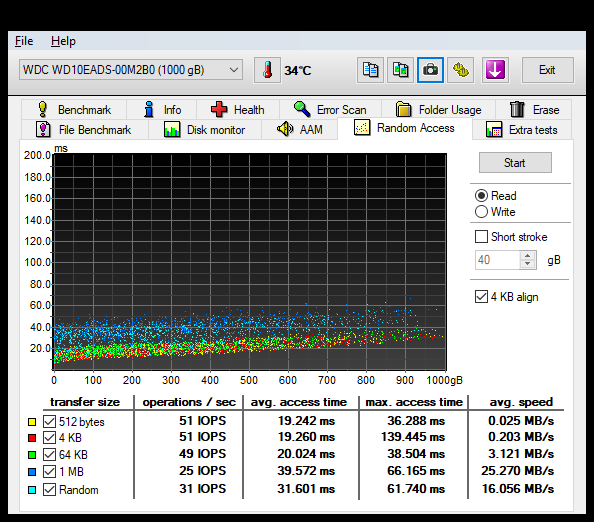Click the thermometer temperature icon

point(267,70)
